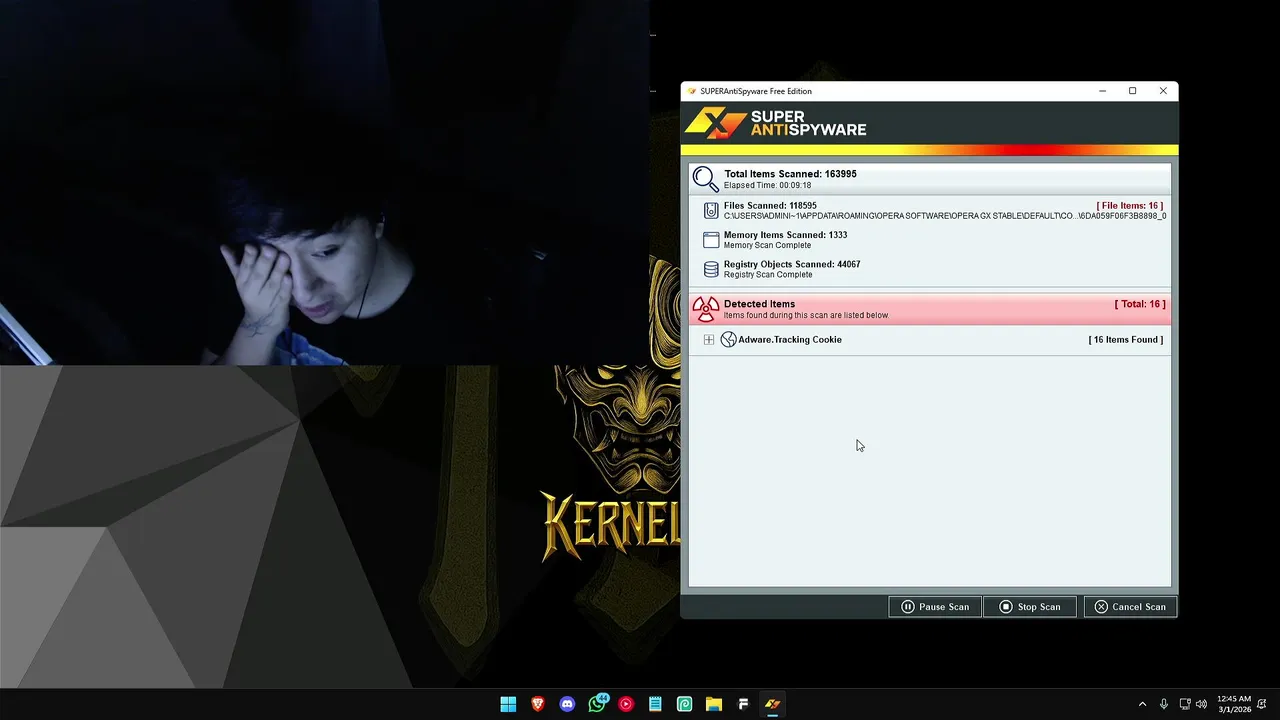Open Discord from taskbar

click(x=567, y=704)
